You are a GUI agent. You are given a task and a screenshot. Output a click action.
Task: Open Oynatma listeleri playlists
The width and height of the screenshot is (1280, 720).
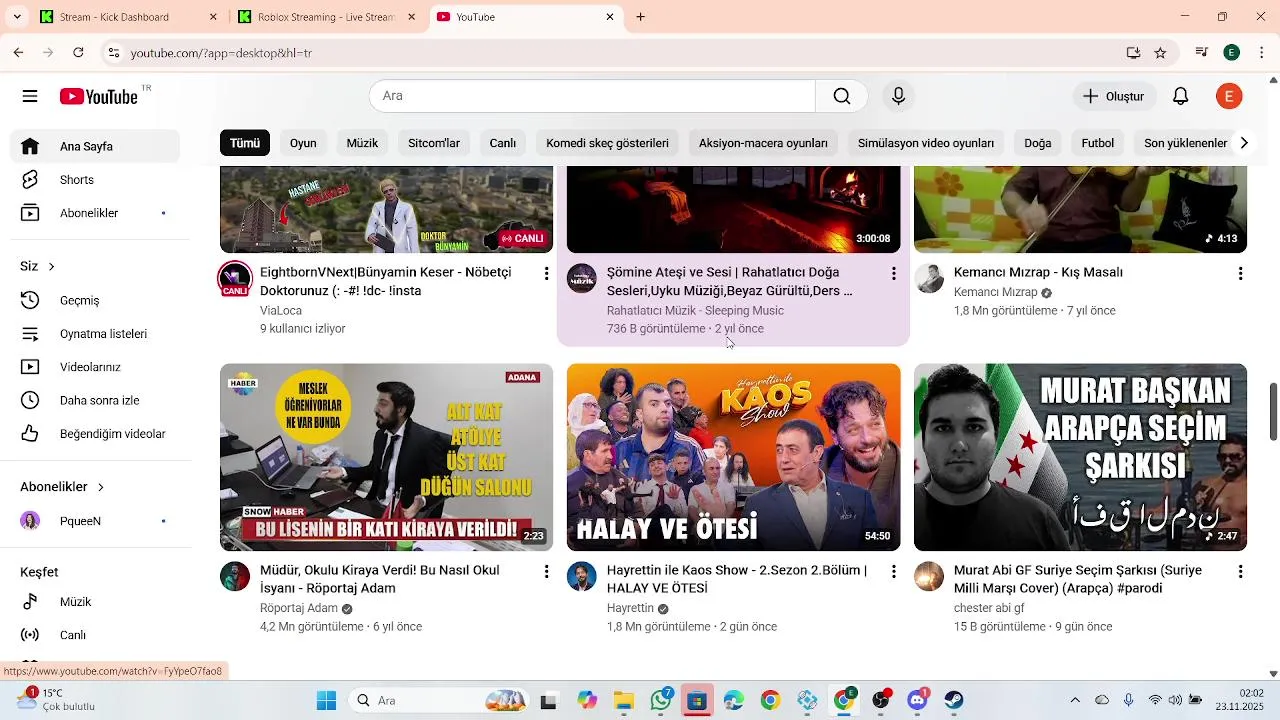click(95, 334)
